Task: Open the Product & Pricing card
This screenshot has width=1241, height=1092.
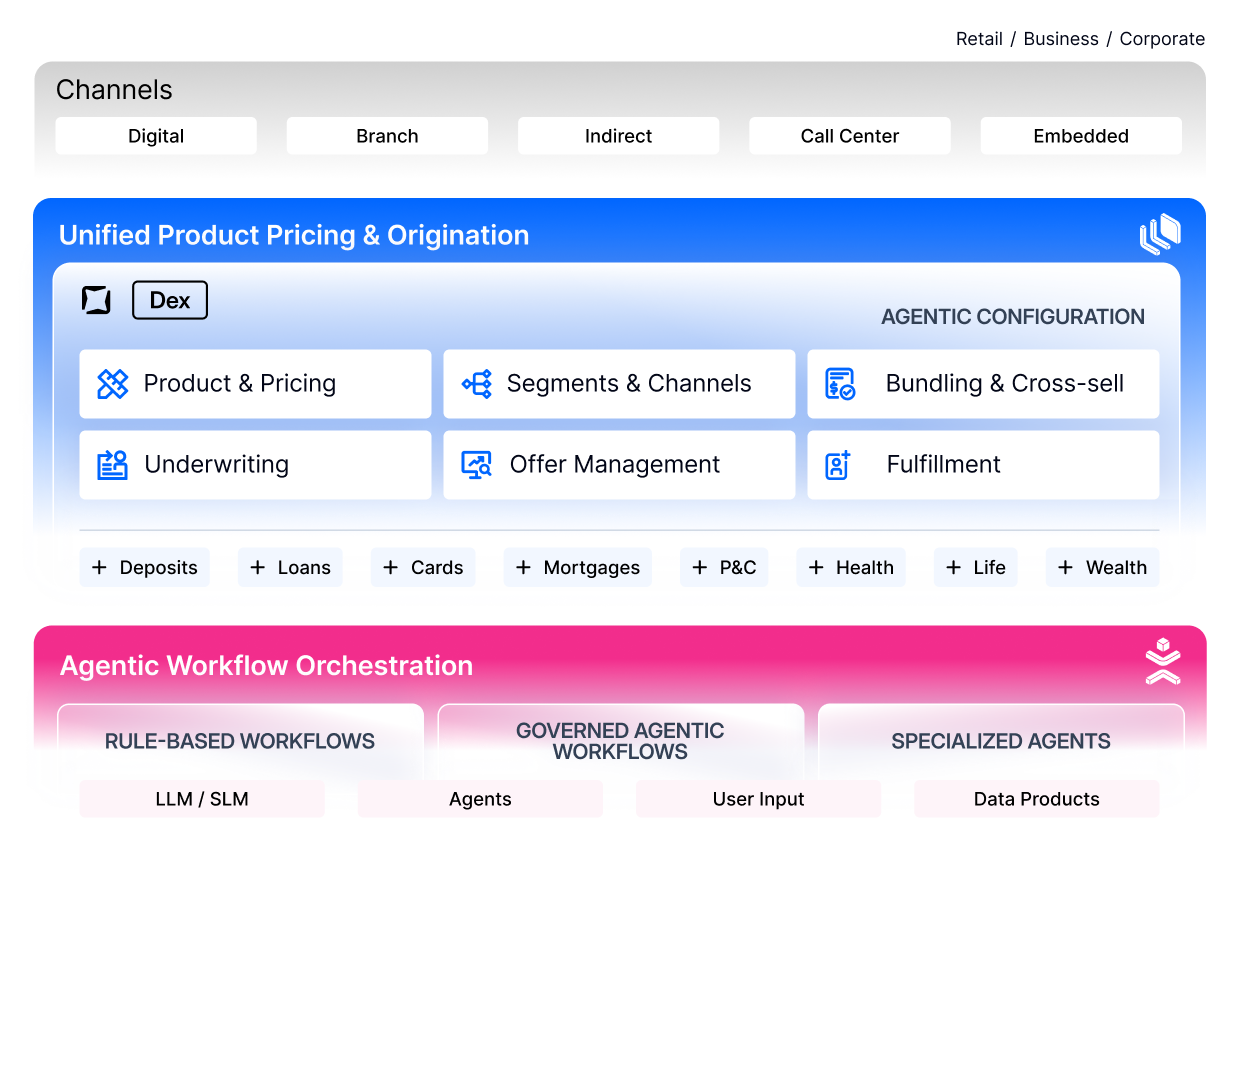Action: pyautogui.click(x=255, y=384)
